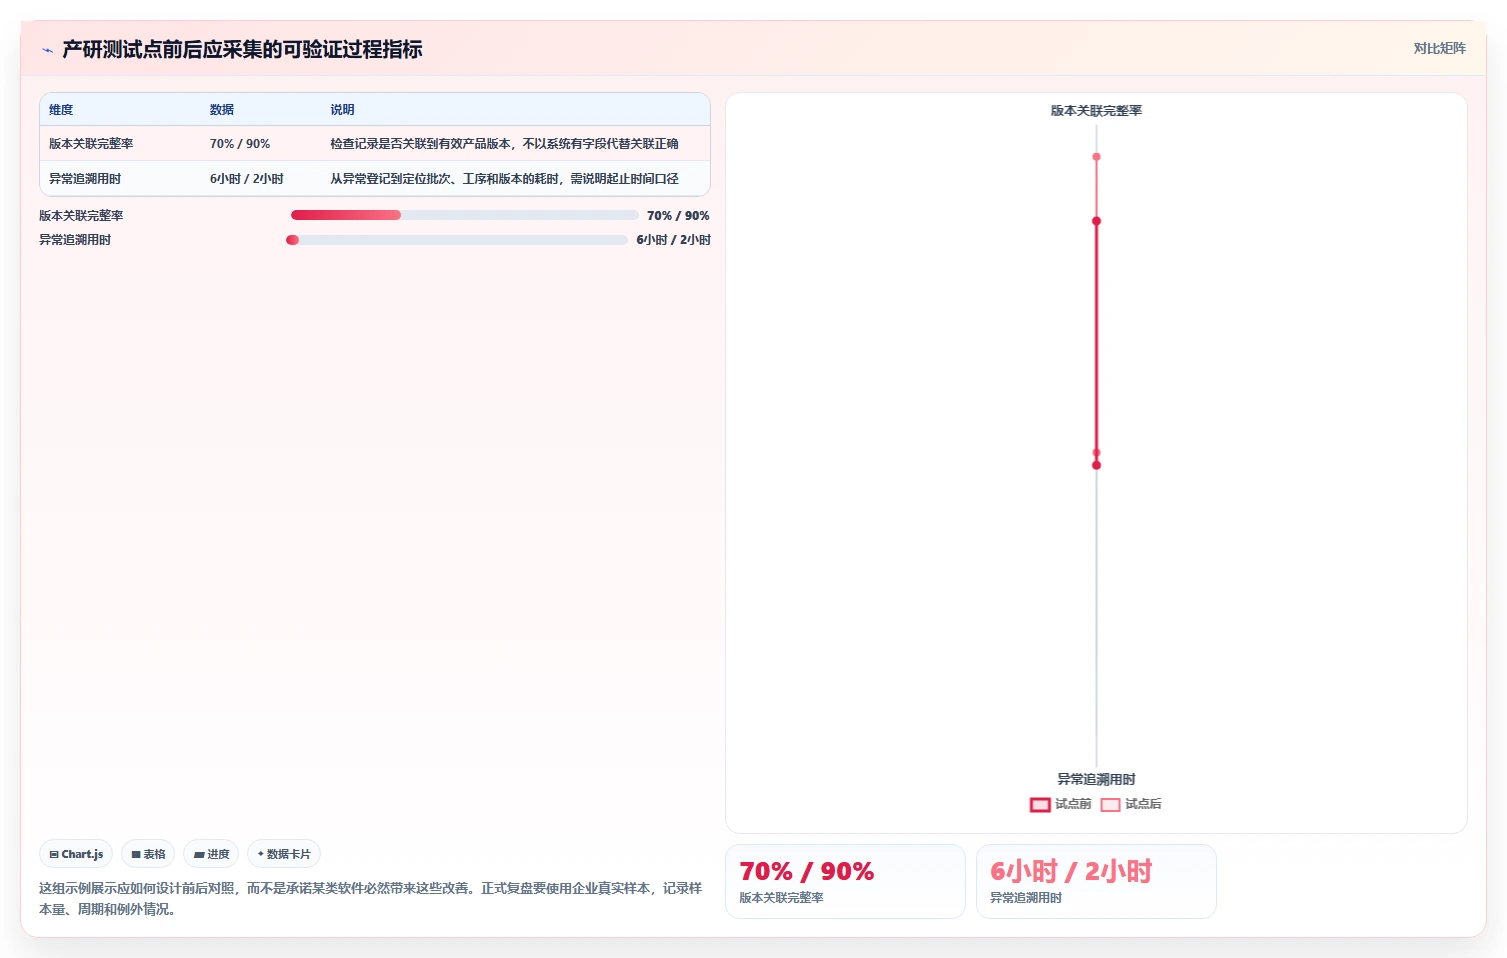The height and width of the screenshot is (958, 1507).
Task: Open the 70% / 90% data card
Action: (845, 881)
